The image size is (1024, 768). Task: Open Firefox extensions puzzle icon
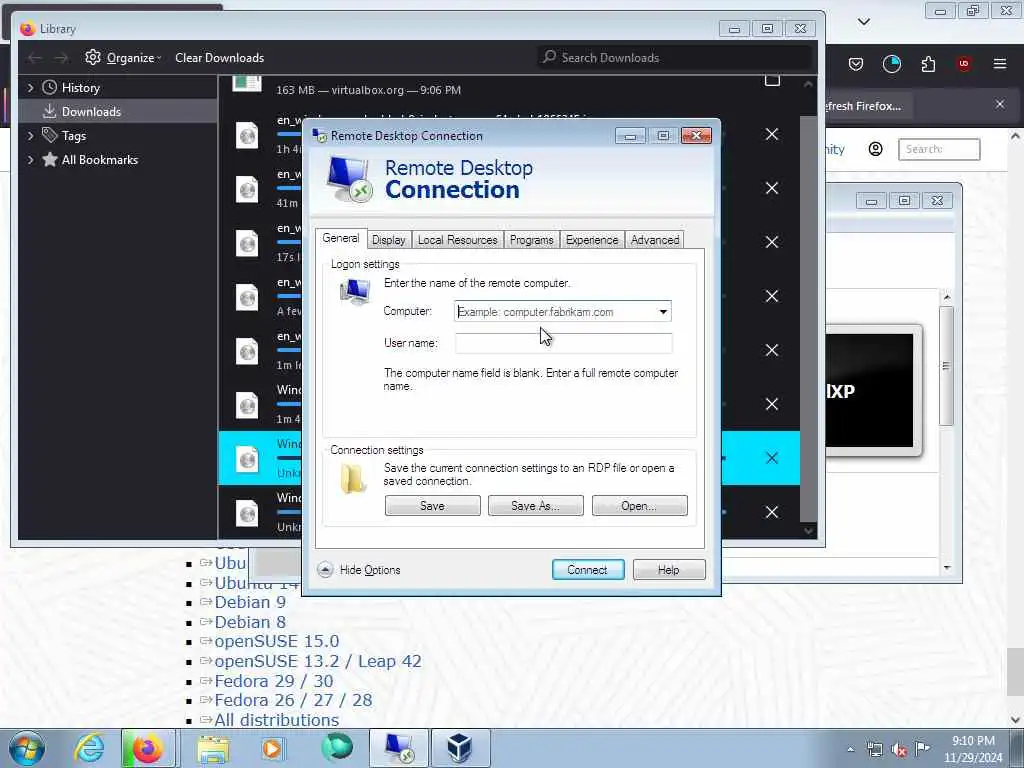928,64
